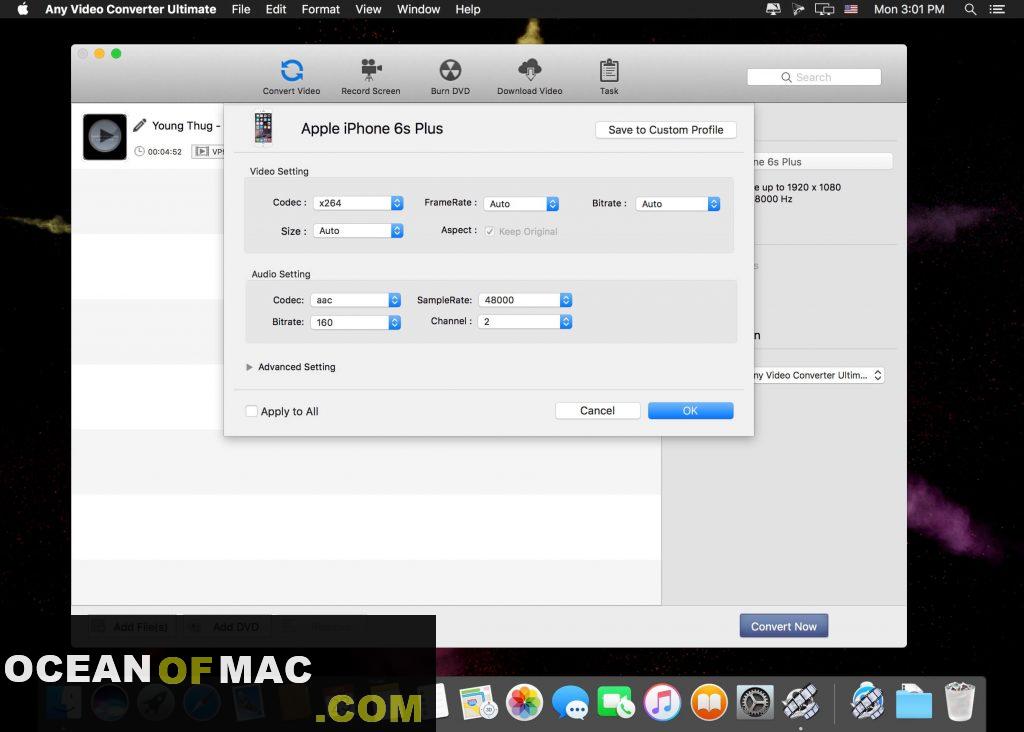Open the Download Video tool
This screenshot has height=732, width=1024.
click(x=530, y=77)
